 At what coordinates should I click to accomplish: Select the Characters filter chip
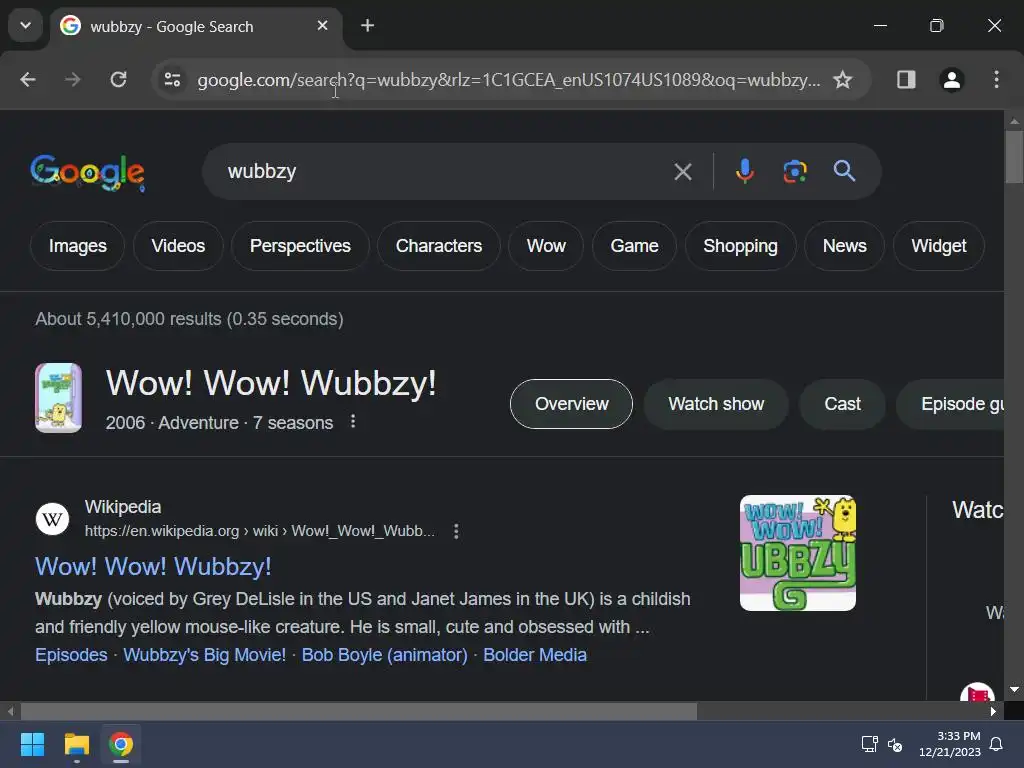(439, 246)
